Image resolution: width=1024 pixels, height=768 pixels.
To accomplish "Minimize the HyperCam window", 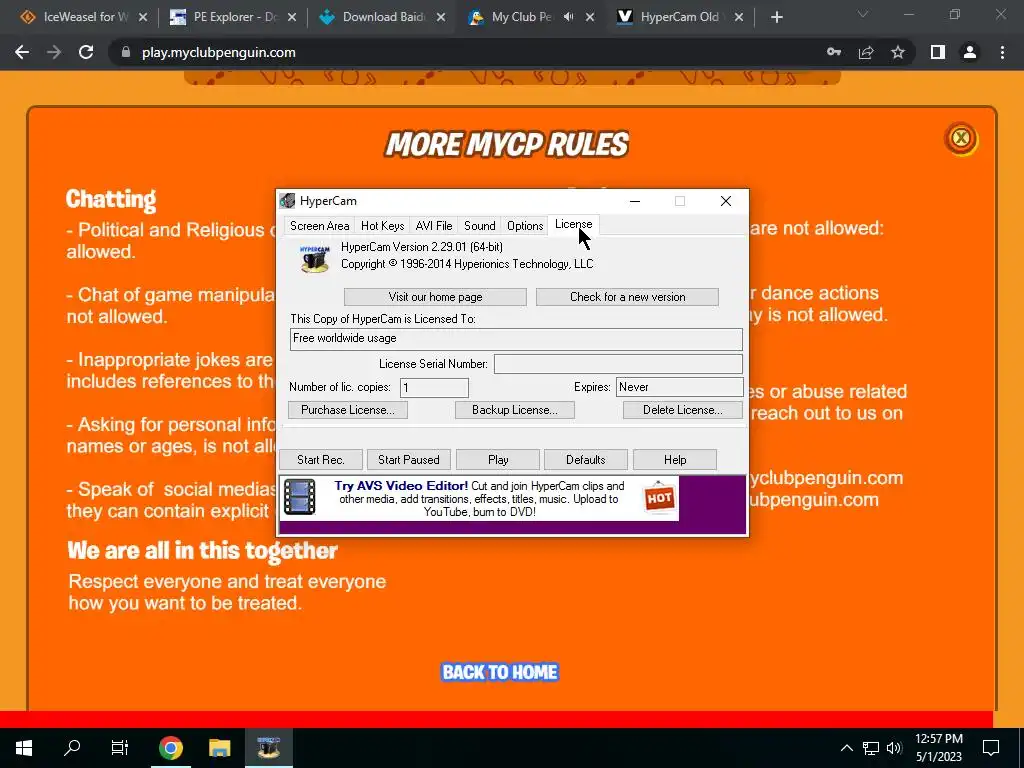I will click(635, 201).
